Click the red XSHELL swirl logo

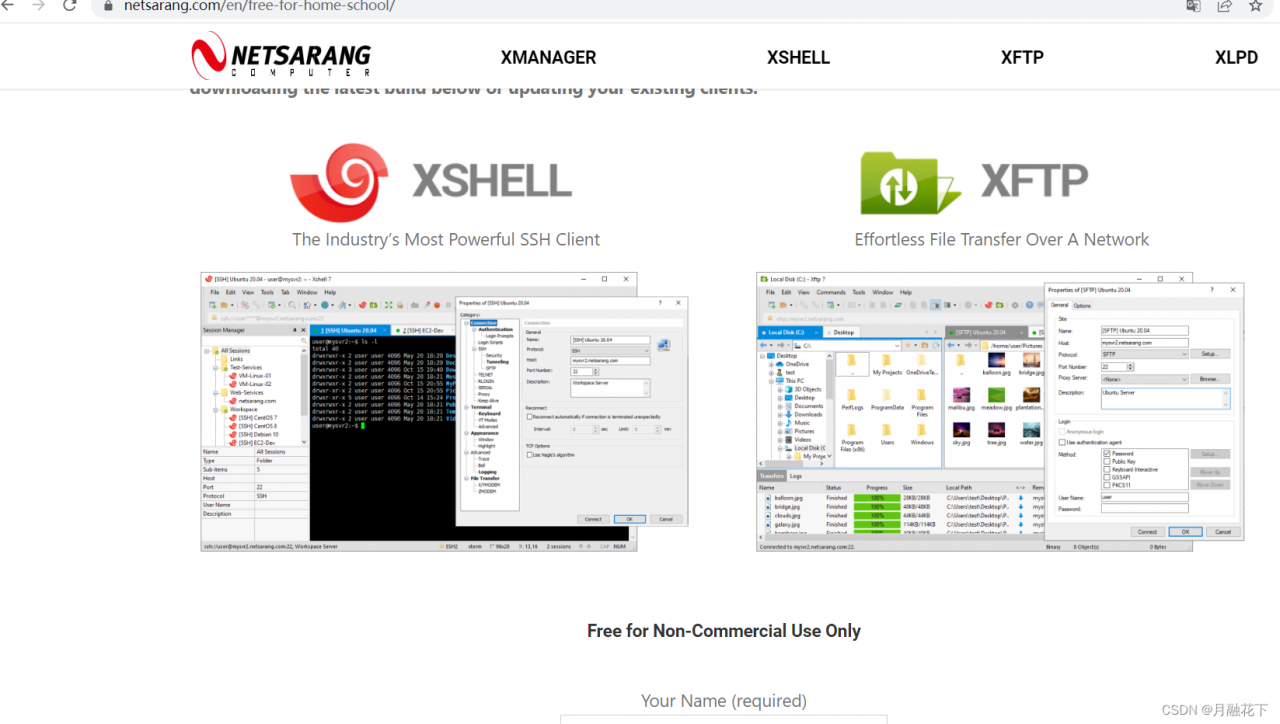pyautogui.click(x=339, y=182)
